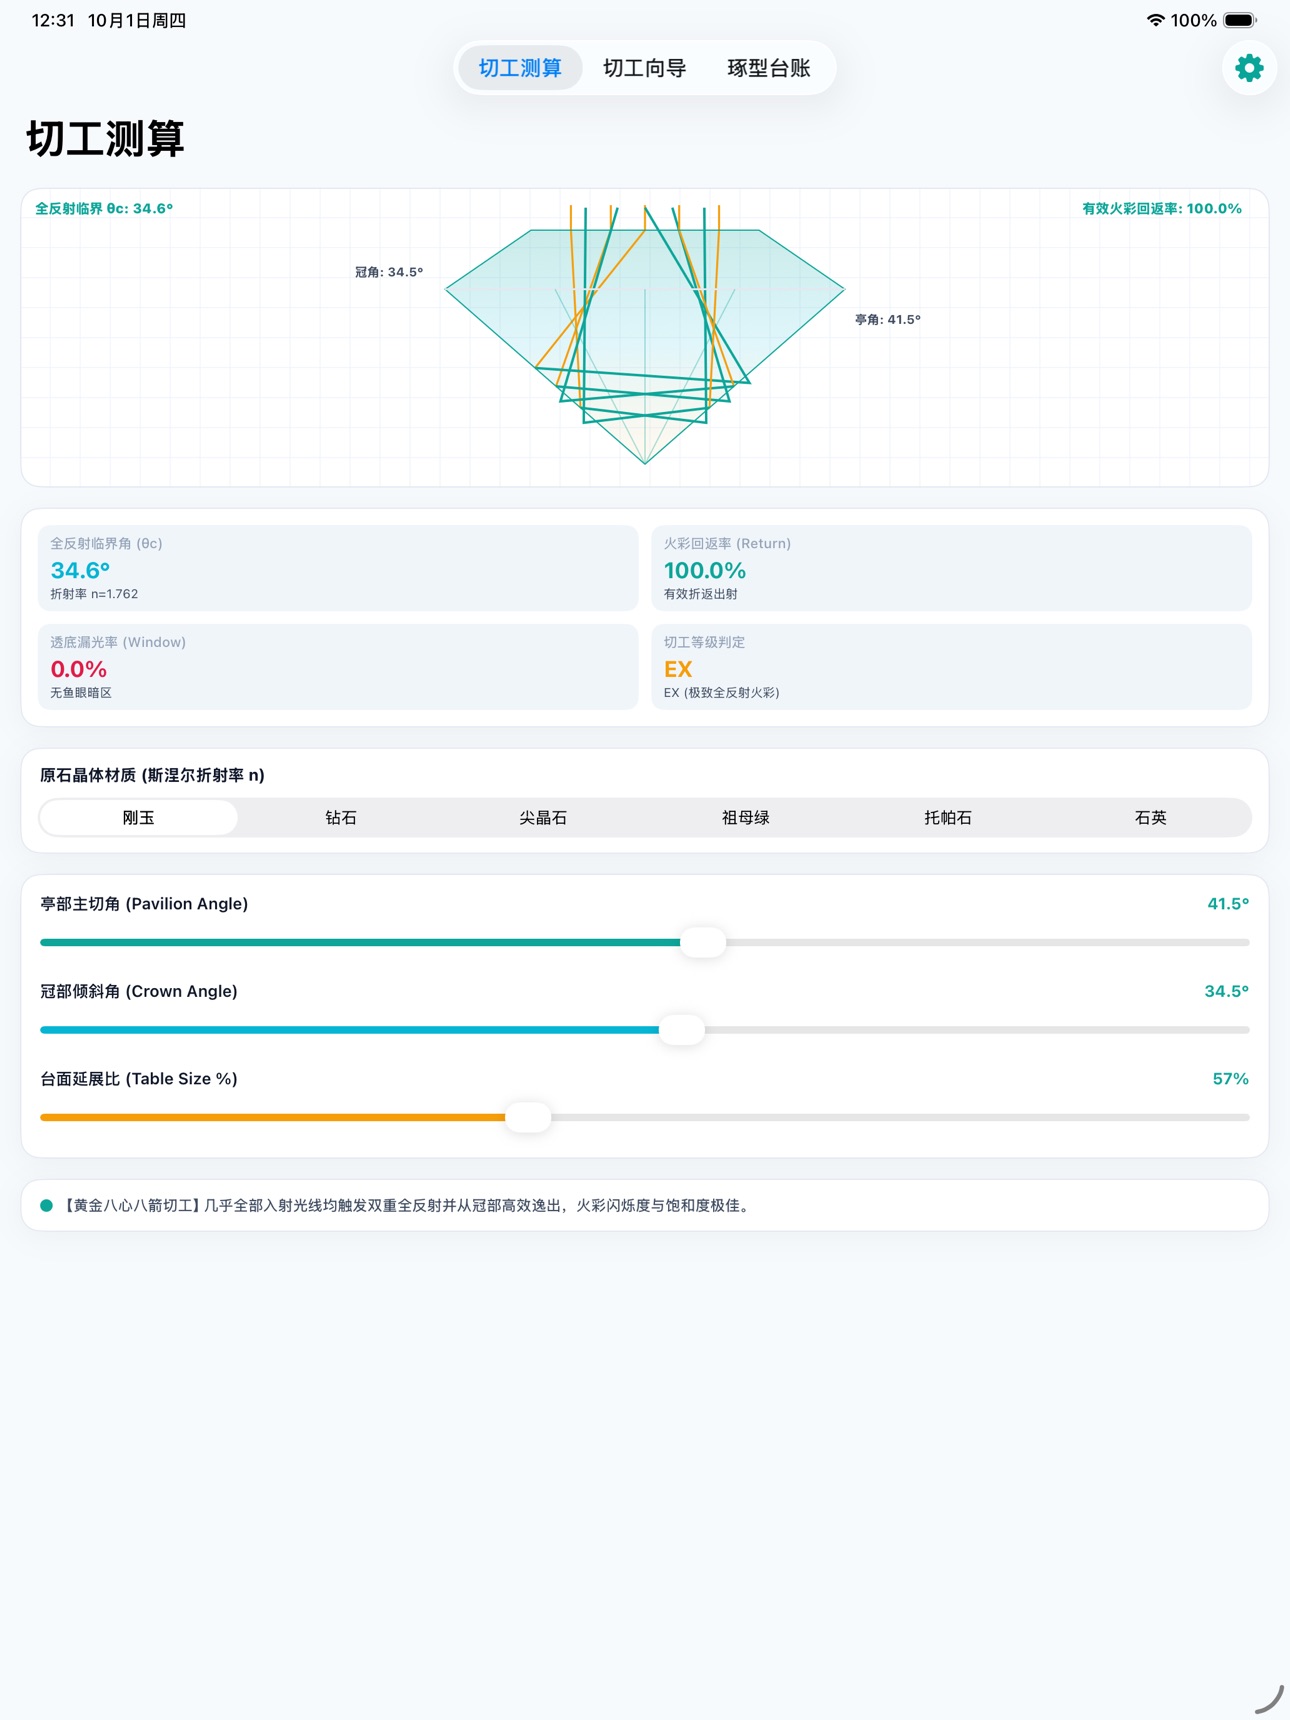The height and width of the screenshot is (1720, 1290).
Task: Click the gem ray-tracing diagram
Action: tap(645, 337)
